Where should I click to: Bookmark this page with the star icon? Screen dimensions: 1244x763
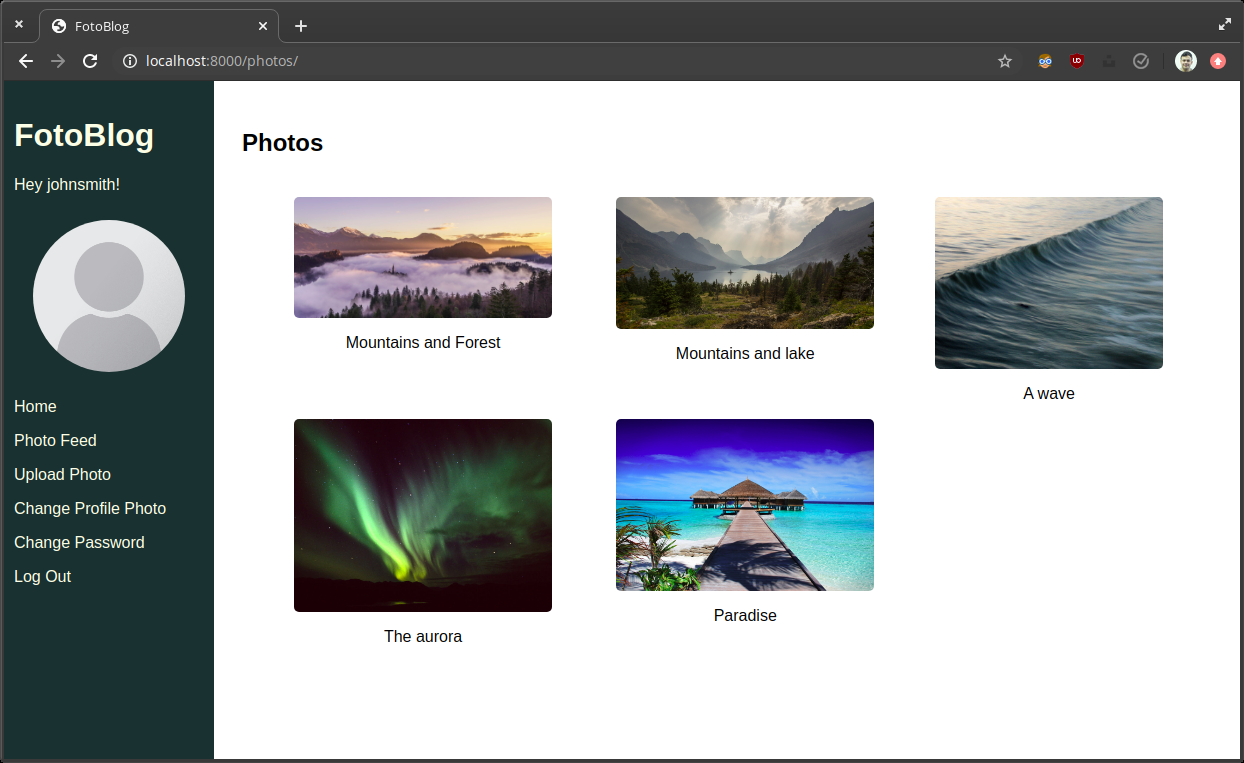pyautogui.click(x=1004, y=61)
